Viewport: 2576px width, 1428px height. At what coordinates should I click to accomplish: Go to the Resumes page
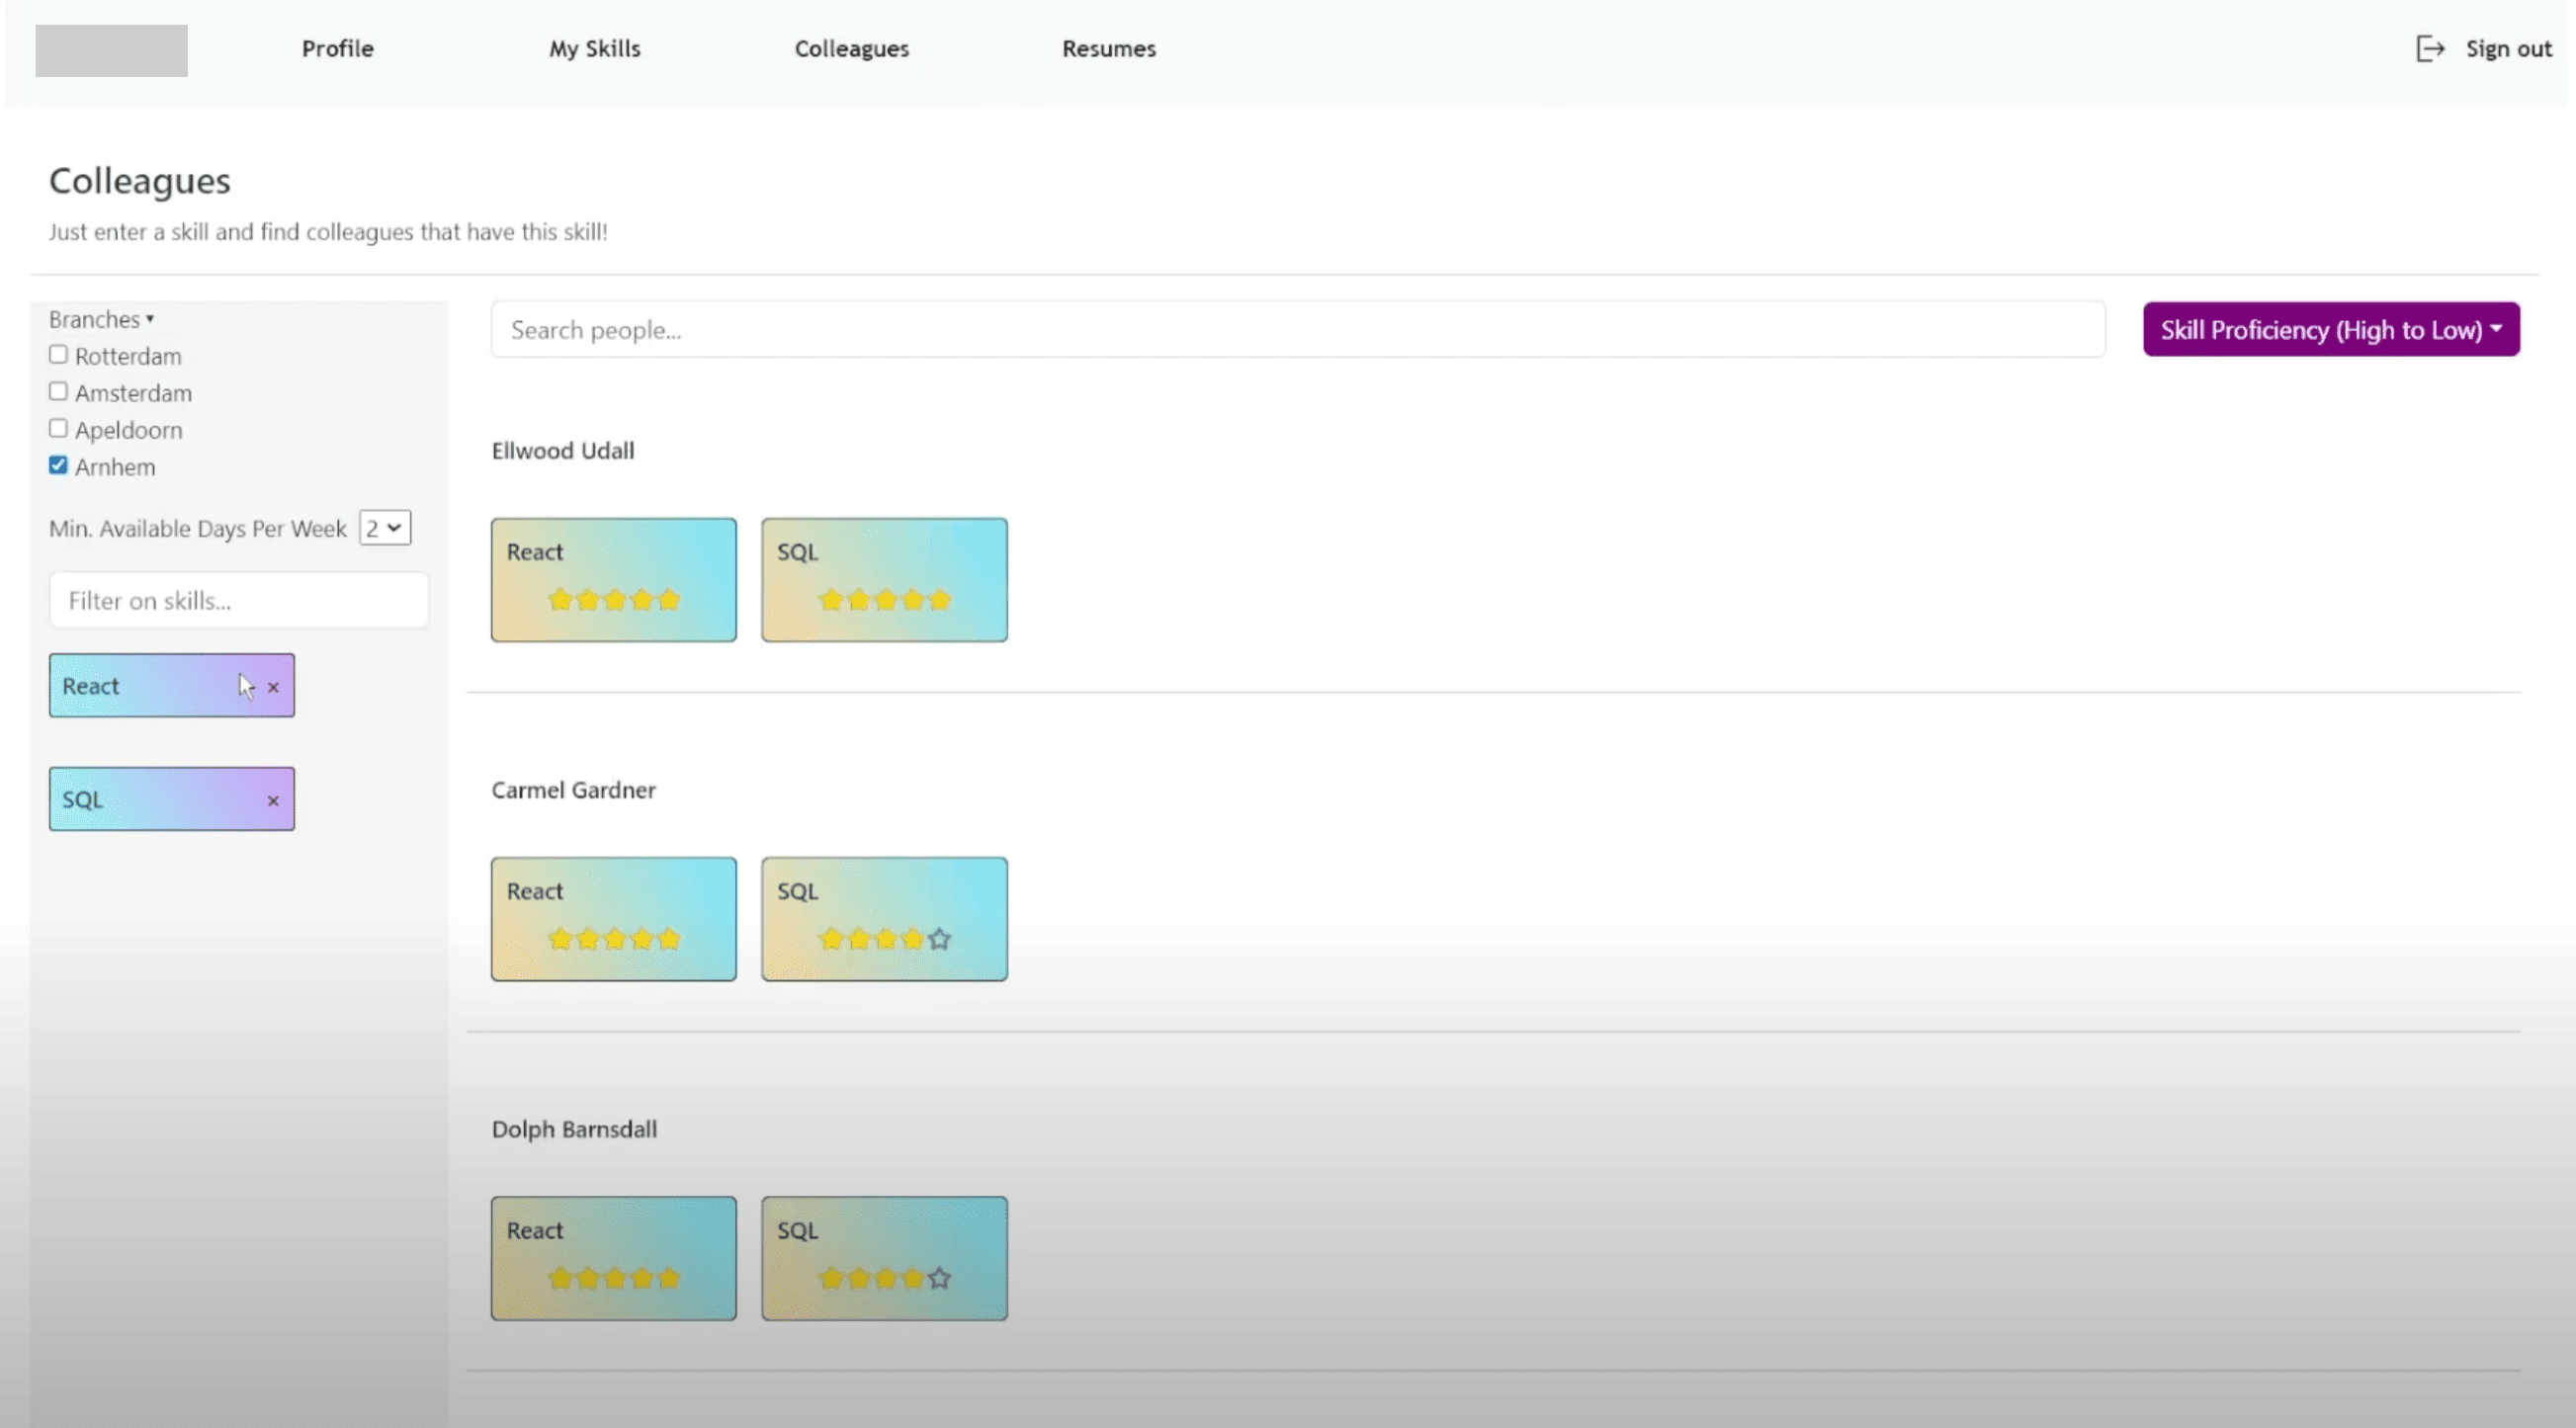pyautogui.click(x=1108, y=48)
